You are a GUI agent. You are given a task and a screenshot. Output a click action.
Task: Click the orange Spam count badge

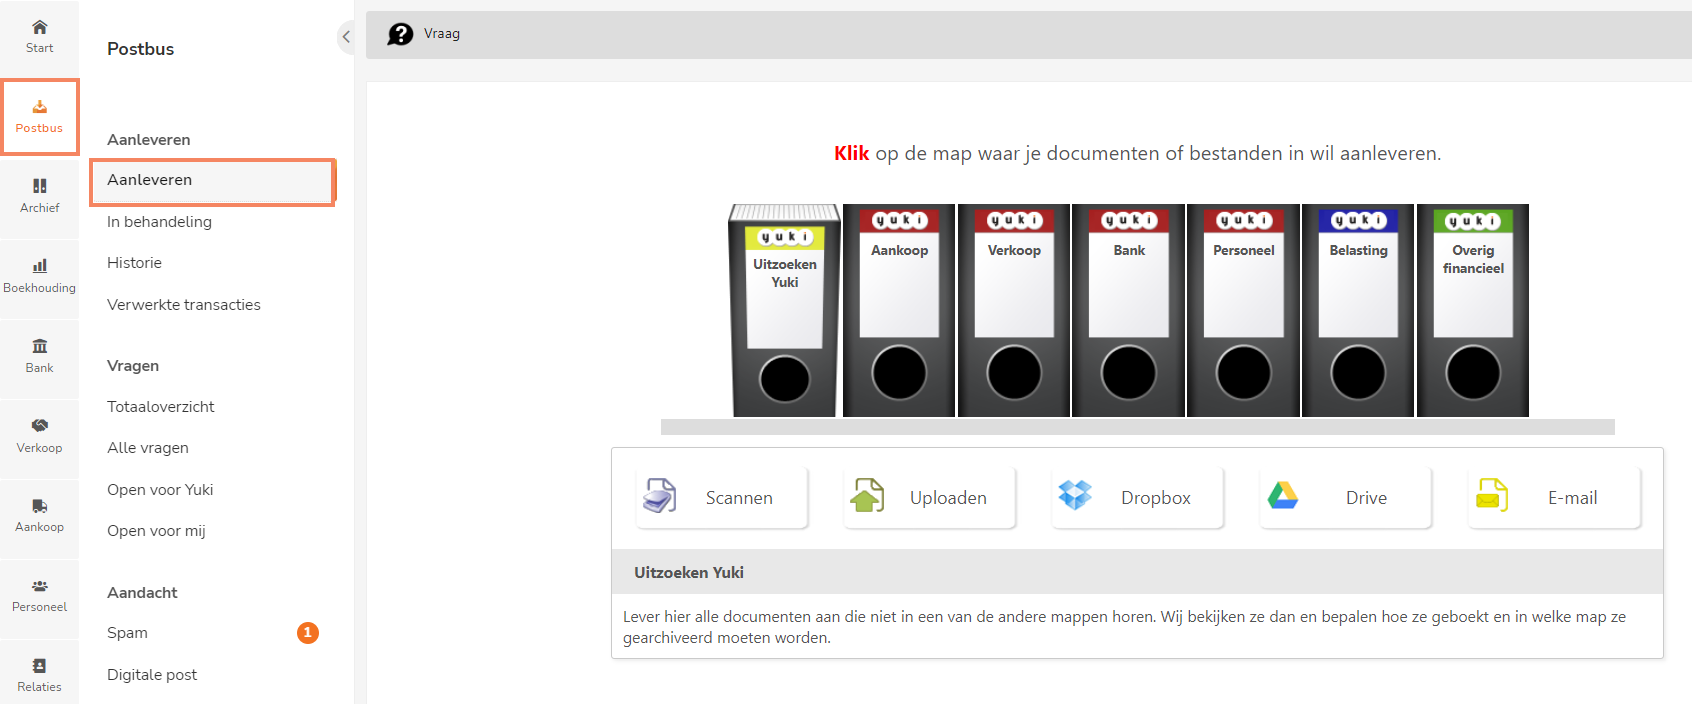(x=308, y=633)
